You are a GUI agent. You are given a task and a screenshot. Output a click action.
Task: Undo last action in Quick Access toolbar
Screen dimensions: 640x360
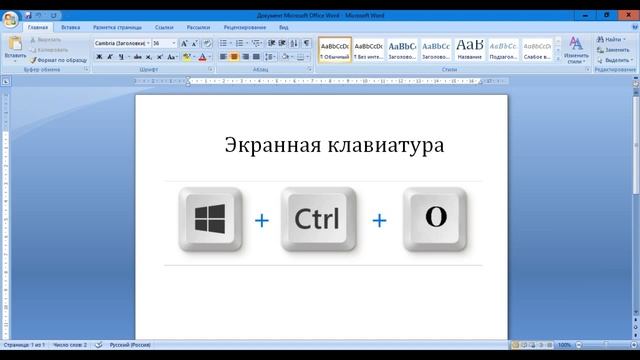click(x=39, y=15)
